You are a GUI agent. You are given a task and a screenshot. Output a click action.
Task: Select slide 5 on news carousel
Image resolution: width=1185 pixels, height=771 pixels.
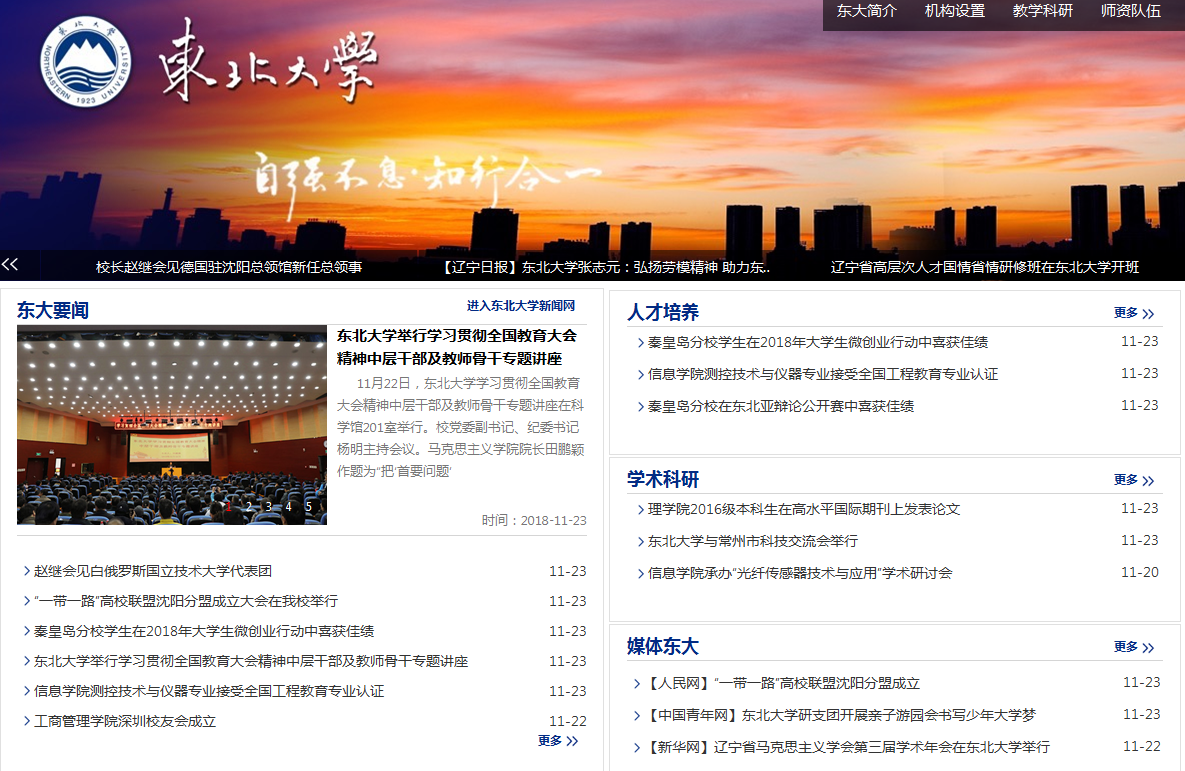coord(308,506)
